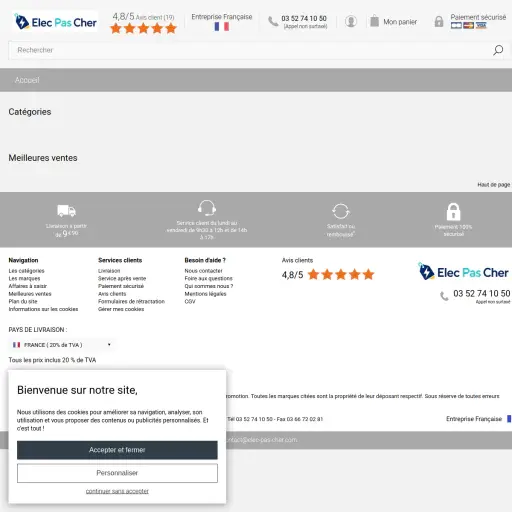Click the search magnifier icon
The height and width of the screenshot is (512, 512).
pyautogui.click(x=498, y=50)
